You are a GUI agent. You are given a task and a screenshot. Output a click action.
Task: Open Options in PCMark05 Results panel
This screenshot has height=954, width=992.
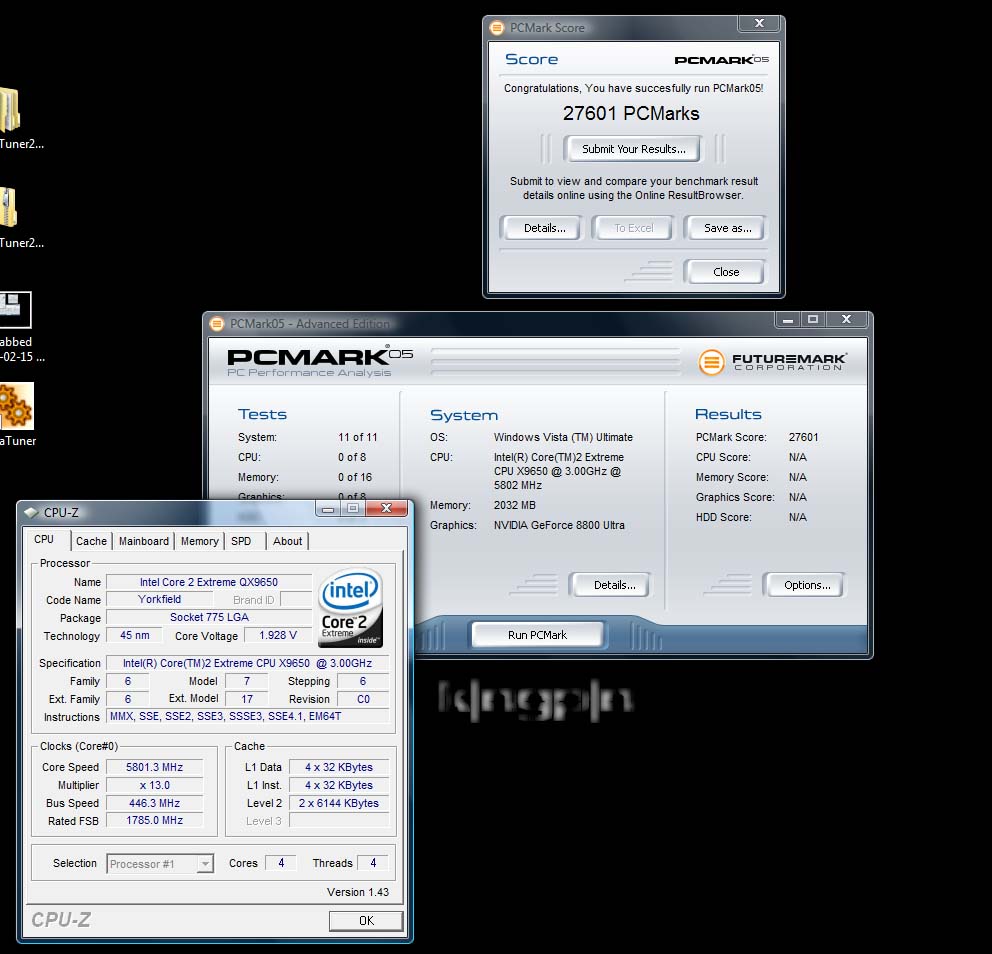[x=807, y=585]
